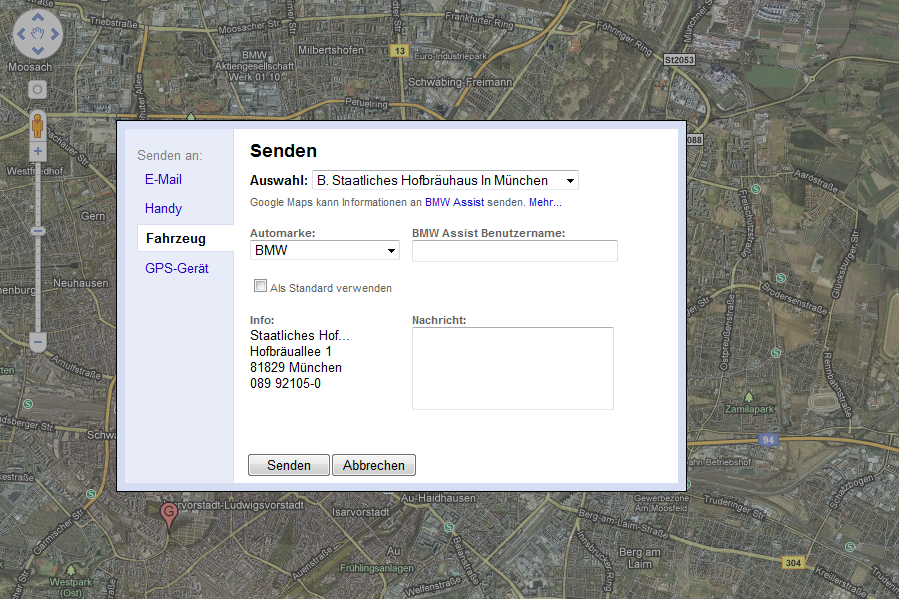This screenshot has width=899, height=599.
Task: Click the Mehr... link
Action: [x=545, y=202]
